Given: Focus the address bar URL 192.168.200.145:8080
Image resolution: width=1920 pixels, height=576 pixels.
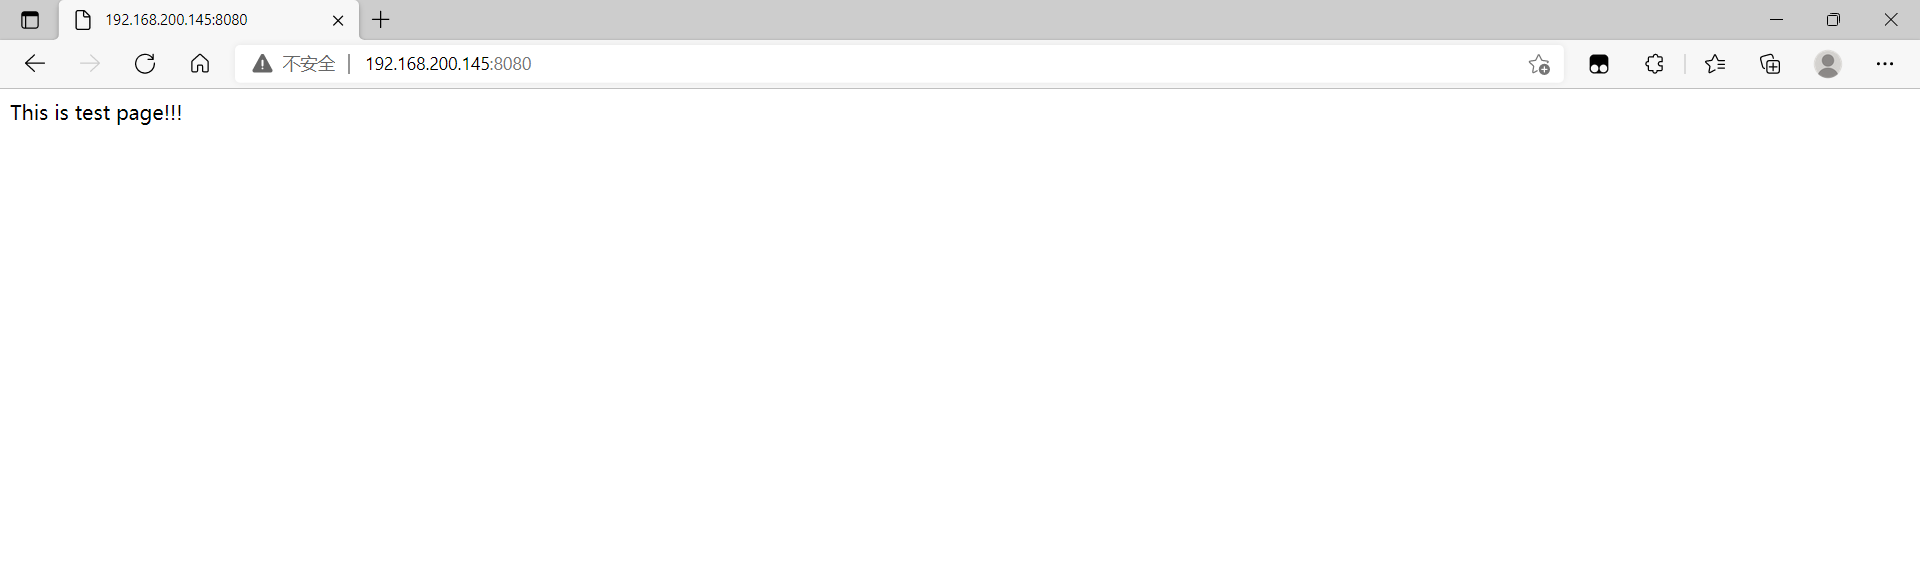Looking at the screenshot, I should coord(448,64).
